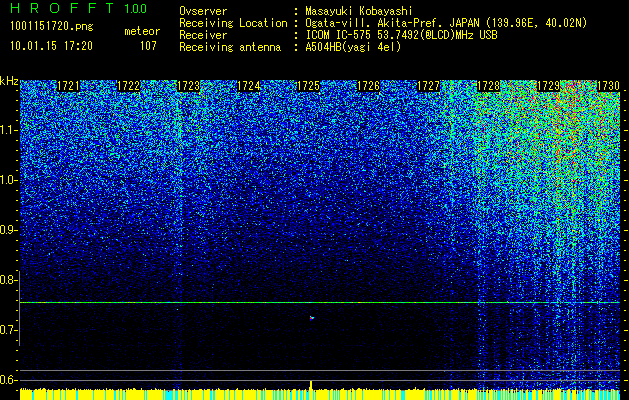This screenshot has height=400, width=629.
Task: Click the meteor count value 107
Action: coord(148,46)
